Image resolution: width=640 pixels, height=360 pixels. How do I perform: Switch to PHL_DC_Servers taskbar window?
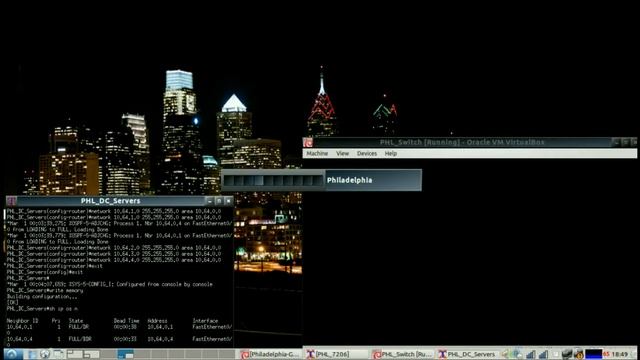tap(467, 354)
